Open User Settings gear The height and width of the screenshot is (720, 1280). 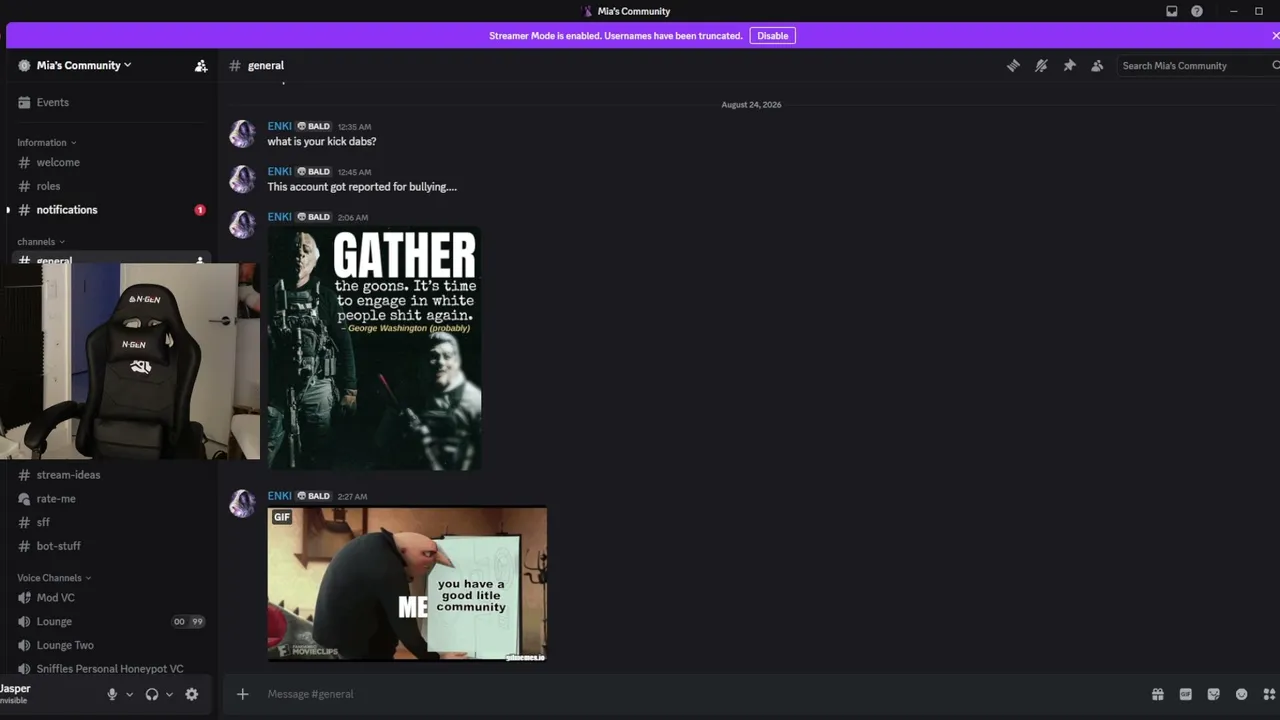pyautogui.click(x=192, y=694)
